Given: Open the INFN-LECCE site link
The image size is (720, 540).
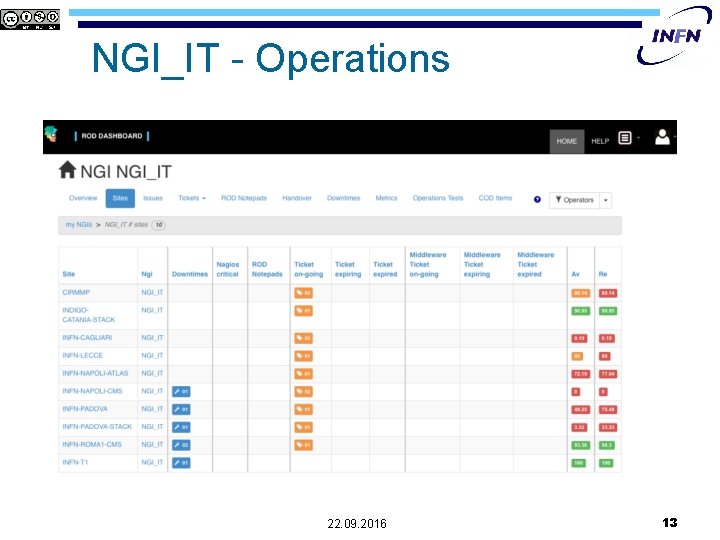Looking at the screenshot, I should point(83,355).
